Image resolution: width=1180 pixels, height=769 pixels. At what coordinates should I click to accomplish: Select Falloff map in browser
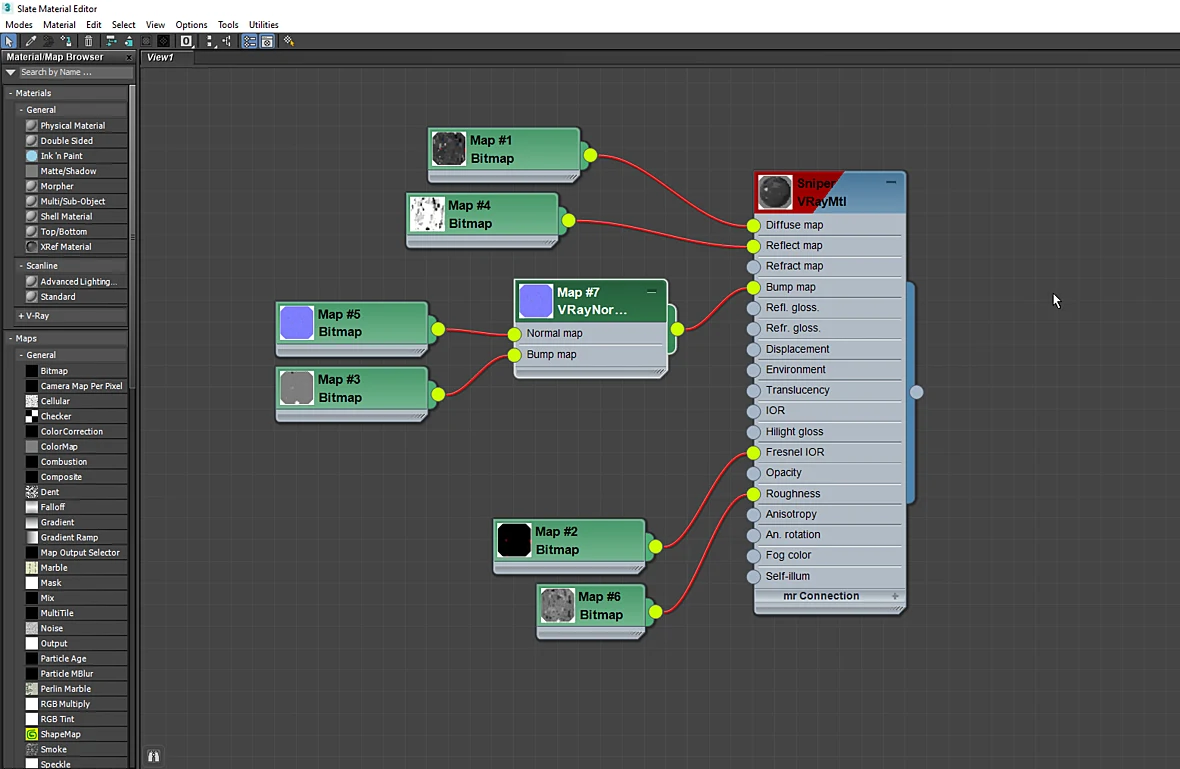pyautogui.click(x=53, y=507)
